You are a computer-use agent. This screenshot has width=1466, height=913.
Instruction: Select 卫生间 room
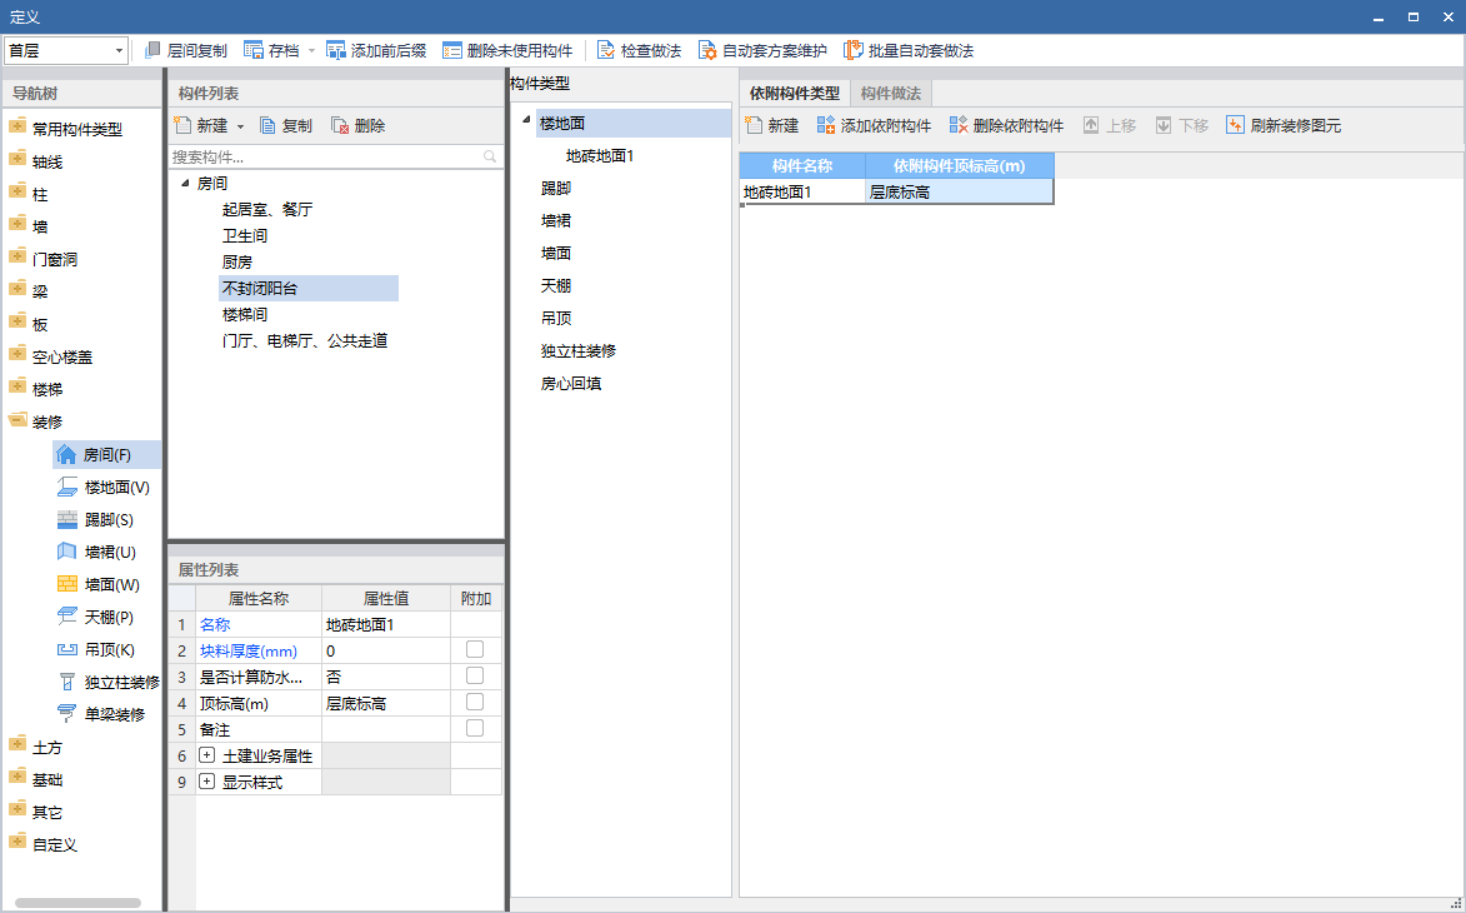(x=245, y=235)
